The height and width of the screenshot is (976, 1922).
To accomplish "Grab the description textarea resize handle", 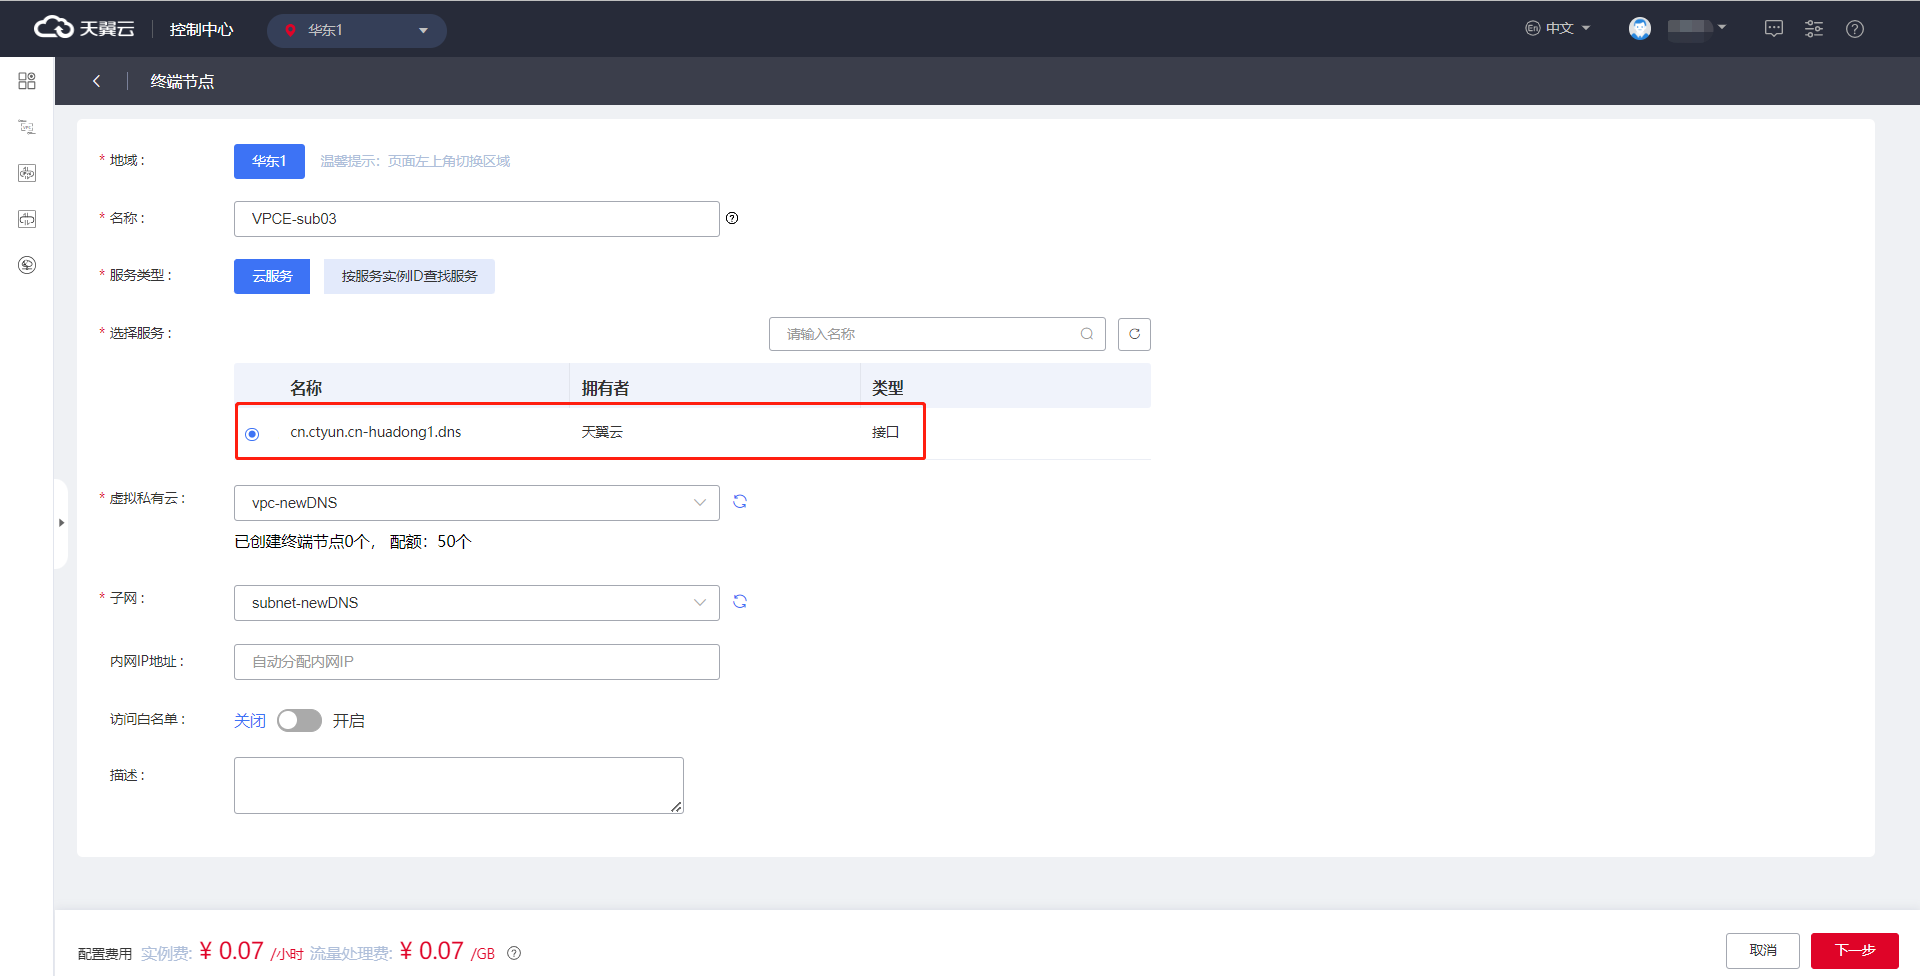I will pyautogui.click(x=677, y=807).
